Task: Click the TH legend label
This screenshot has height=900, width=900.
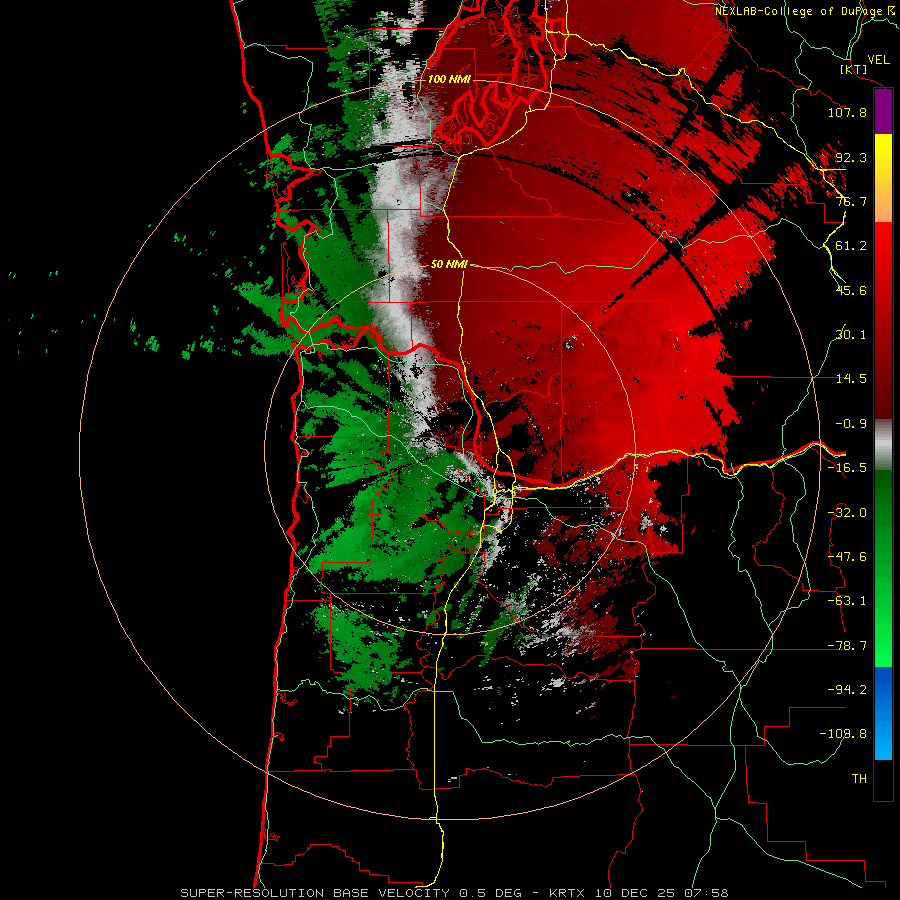Action: 859,779
